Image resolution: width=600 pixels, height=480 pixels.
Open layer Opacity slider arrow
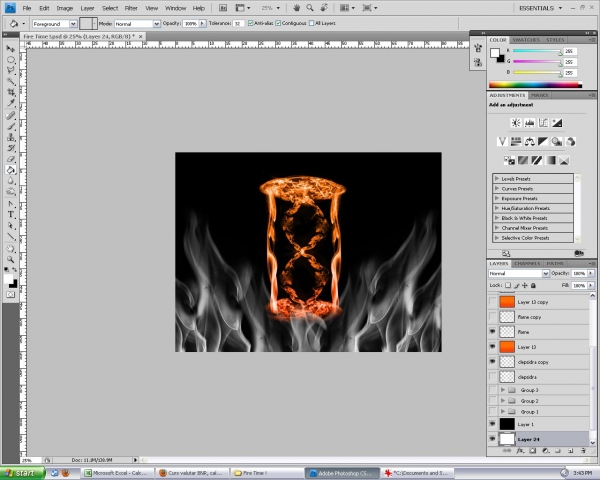[591, 273]
